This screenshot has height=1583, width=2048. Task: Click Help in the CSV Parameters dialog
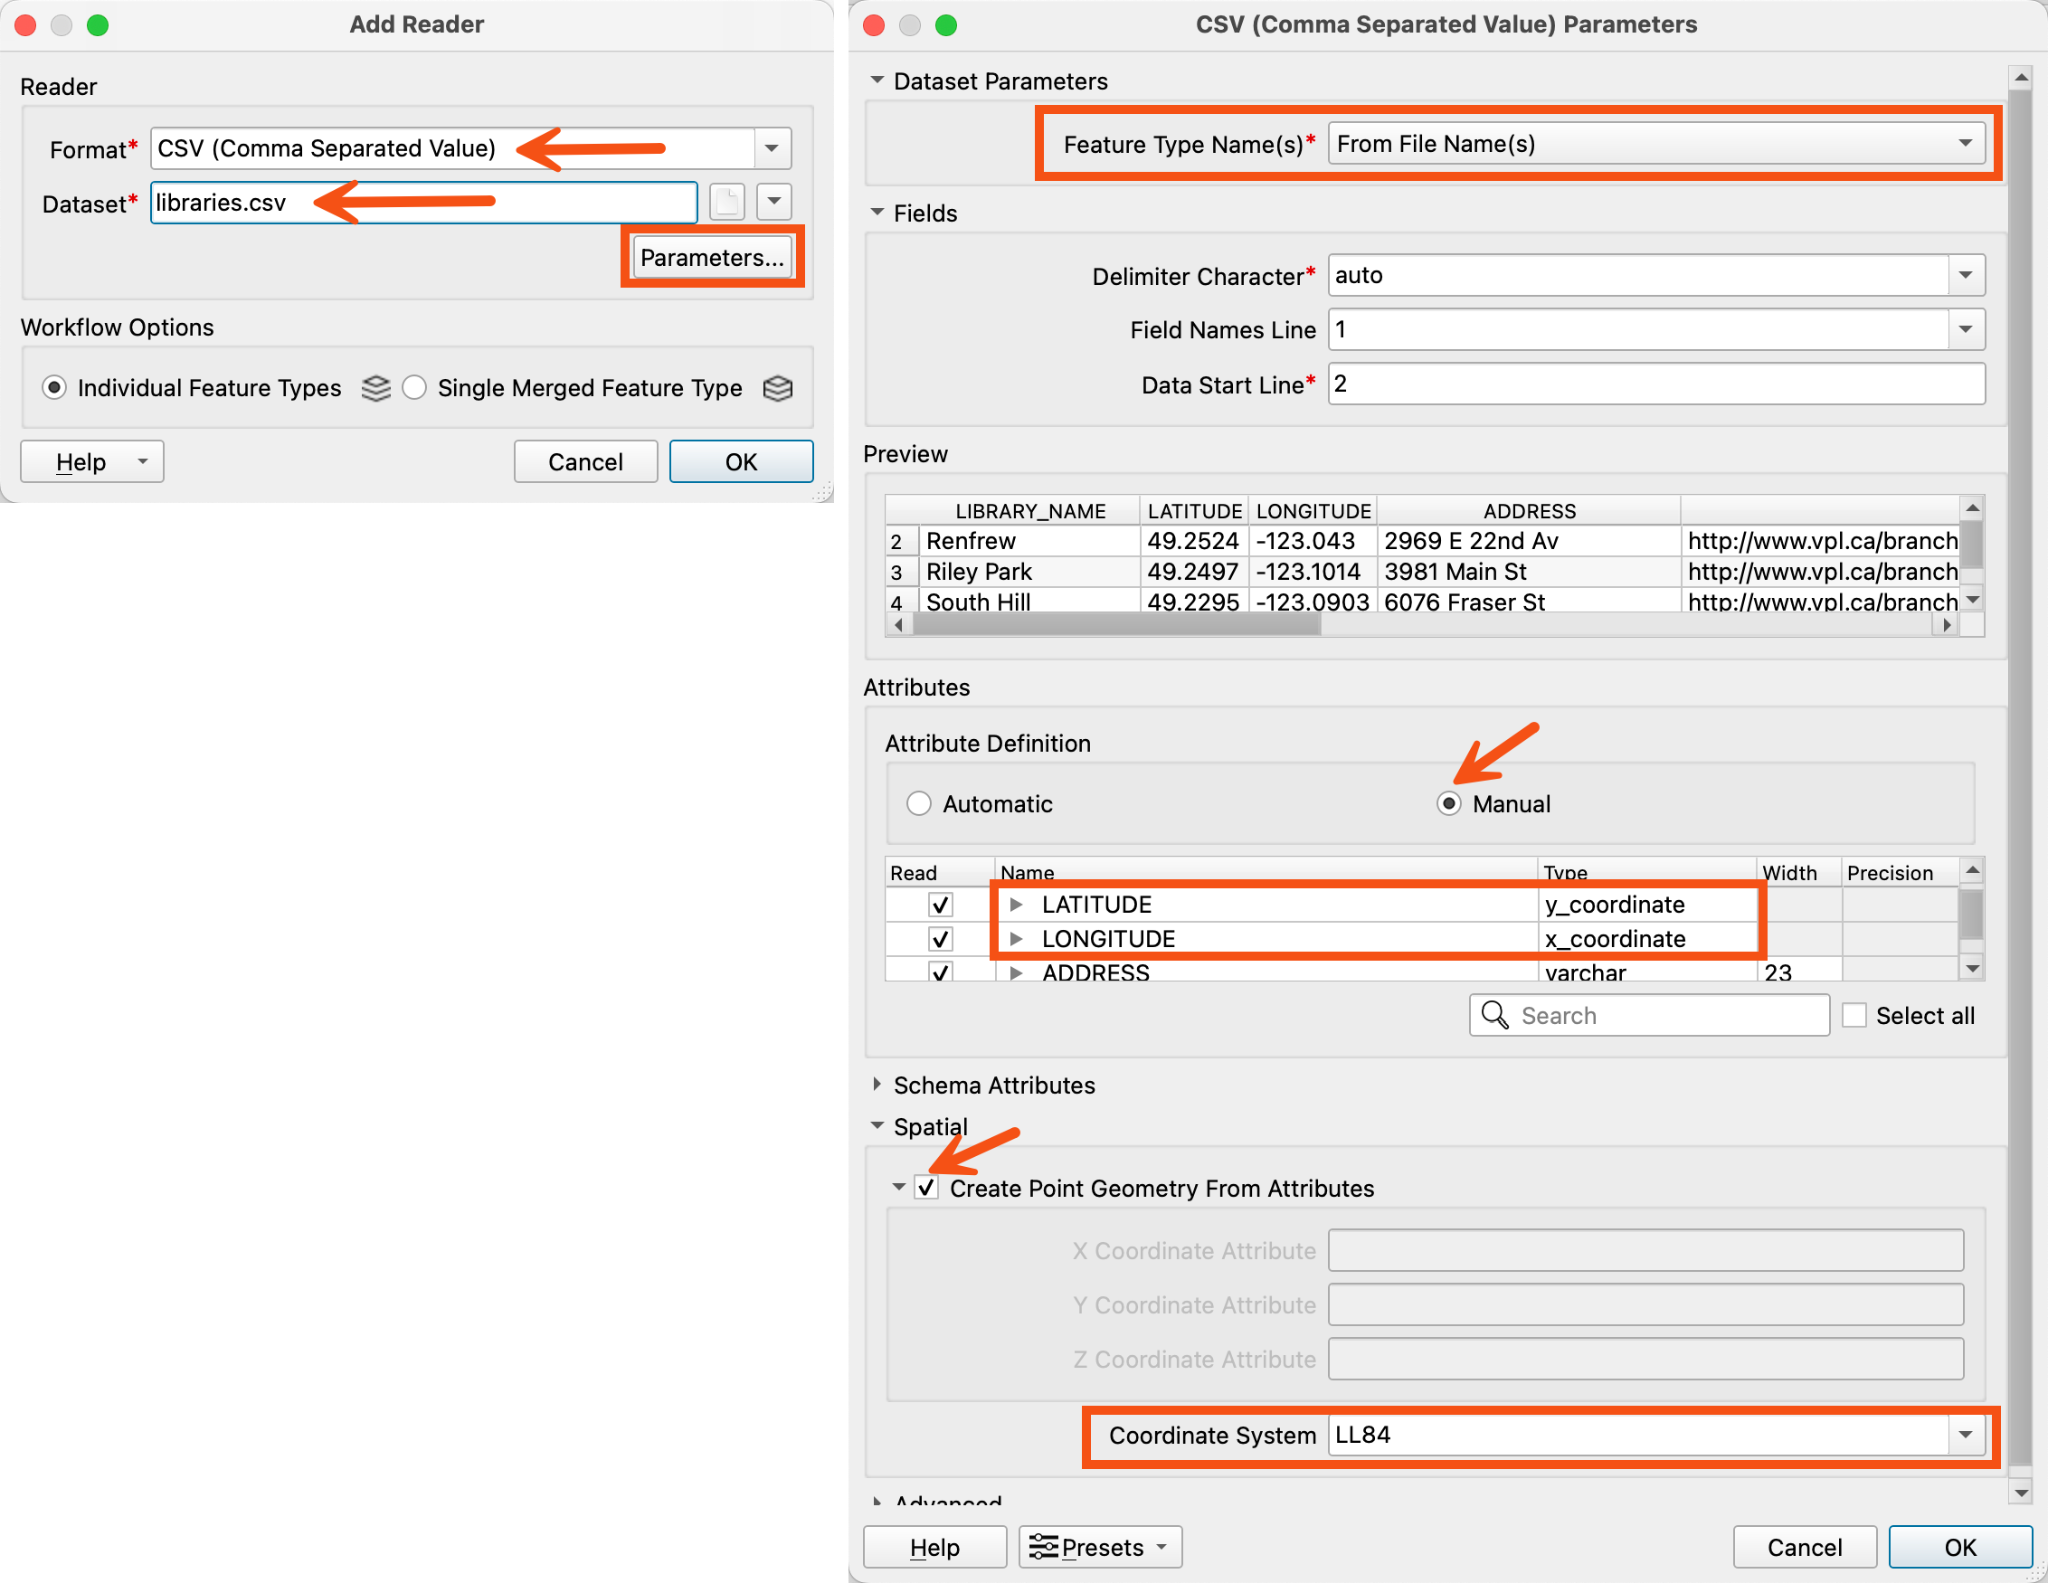[x=935, y=1547]
